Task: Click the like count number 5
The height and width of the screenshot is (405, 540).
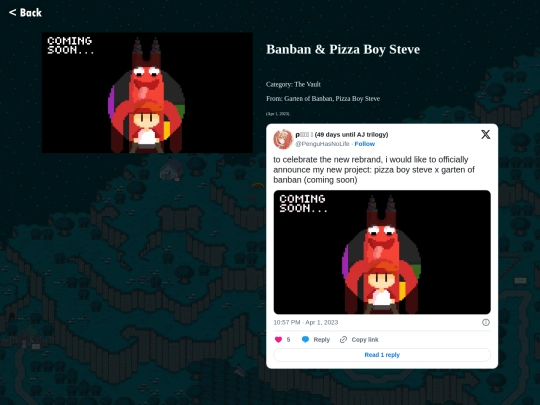Action: coord(289,340)
